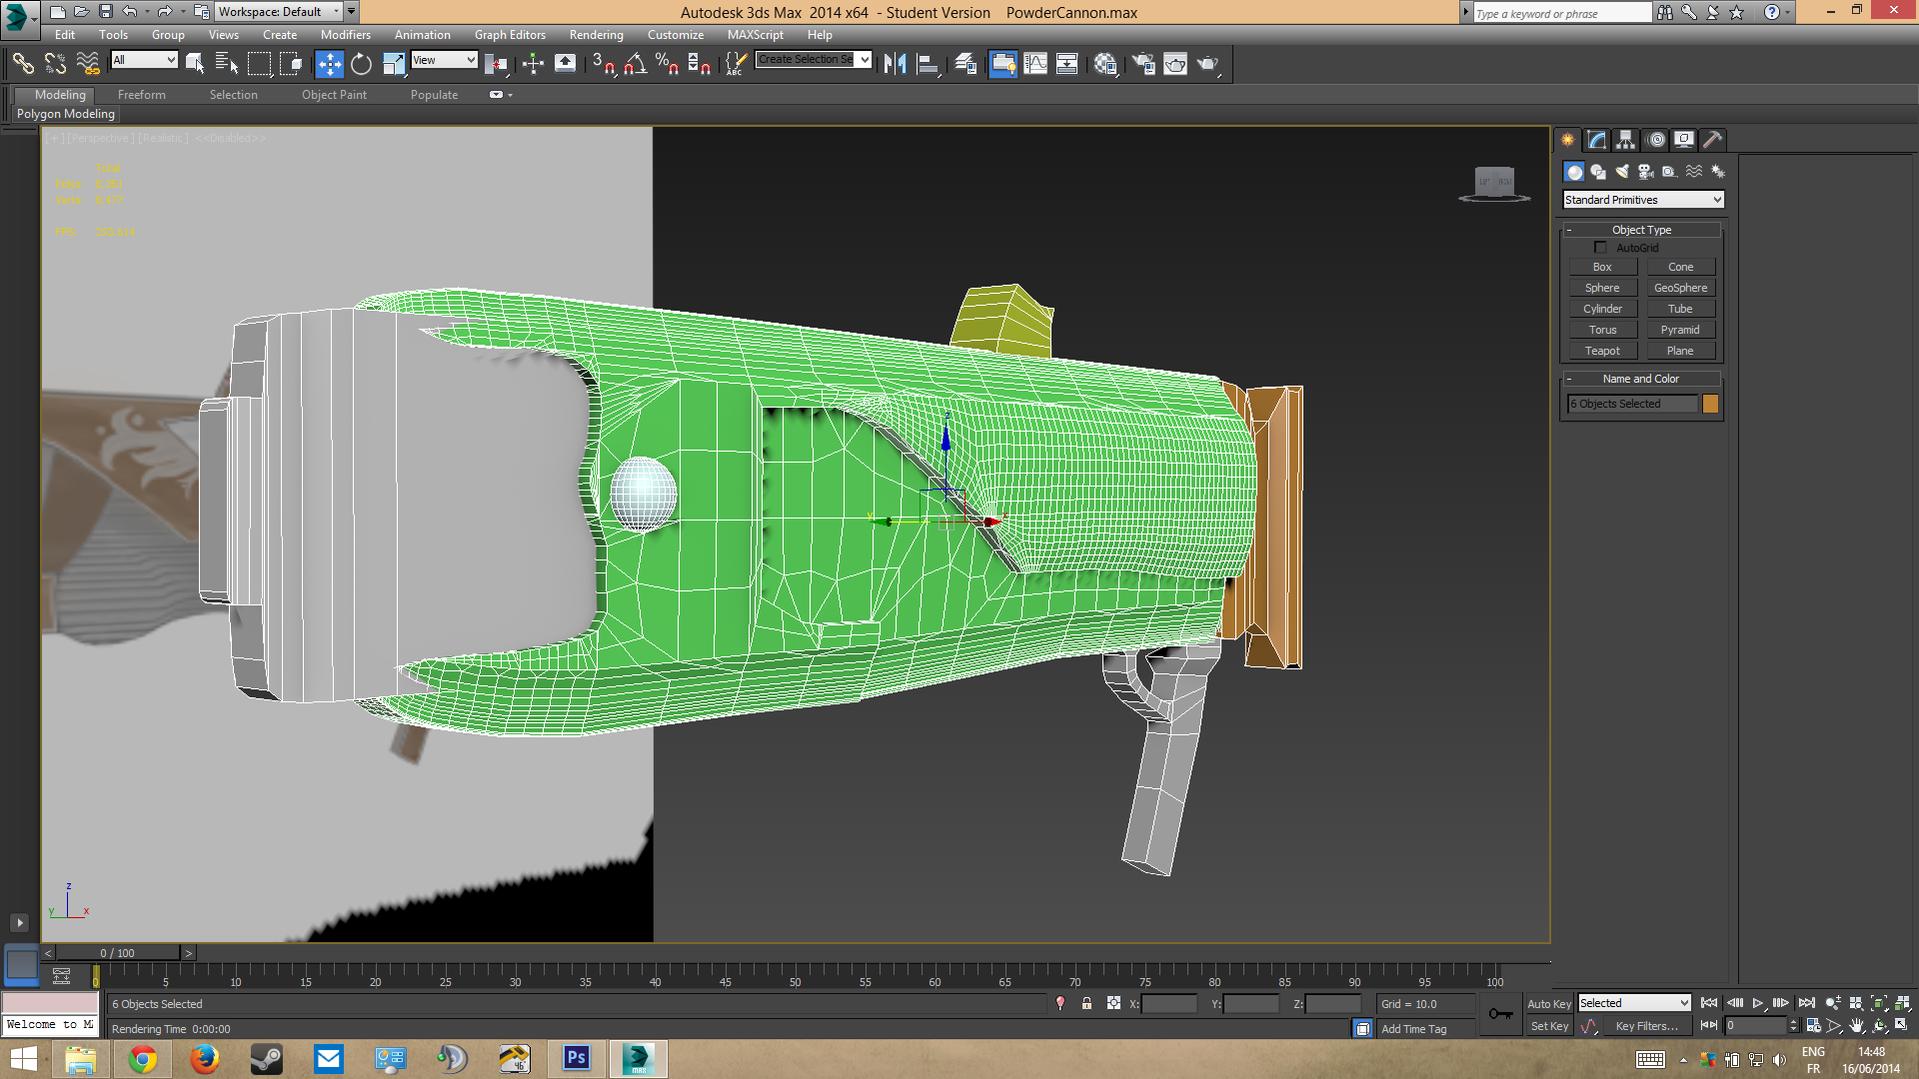The height and width of the screenshot is (1079, 1919).
Task: Open Select by Name dialog
Action: pyautogui.click(x=227, y=64)
